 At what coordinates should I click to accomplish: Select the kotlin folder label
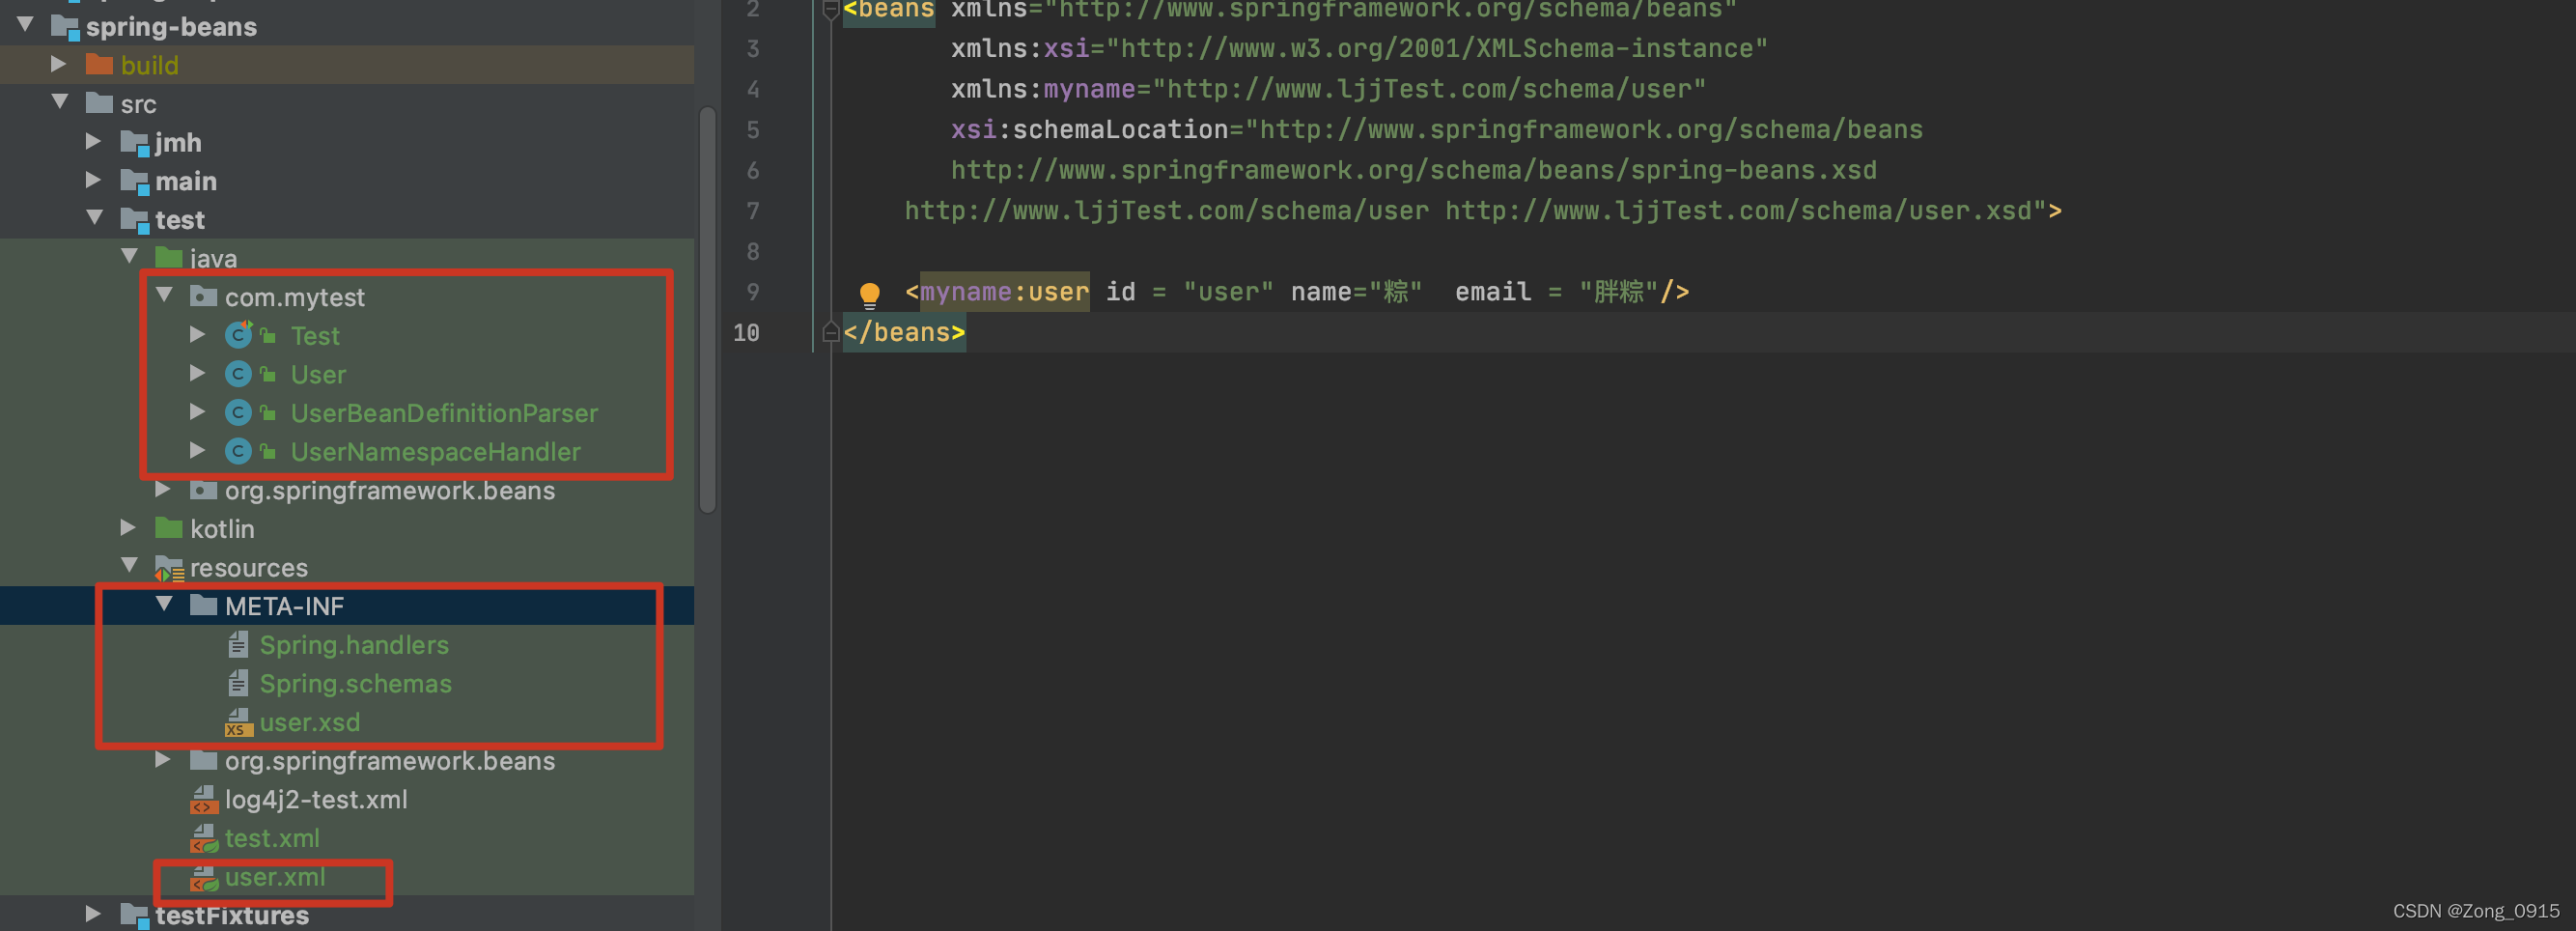click(222, 529)
